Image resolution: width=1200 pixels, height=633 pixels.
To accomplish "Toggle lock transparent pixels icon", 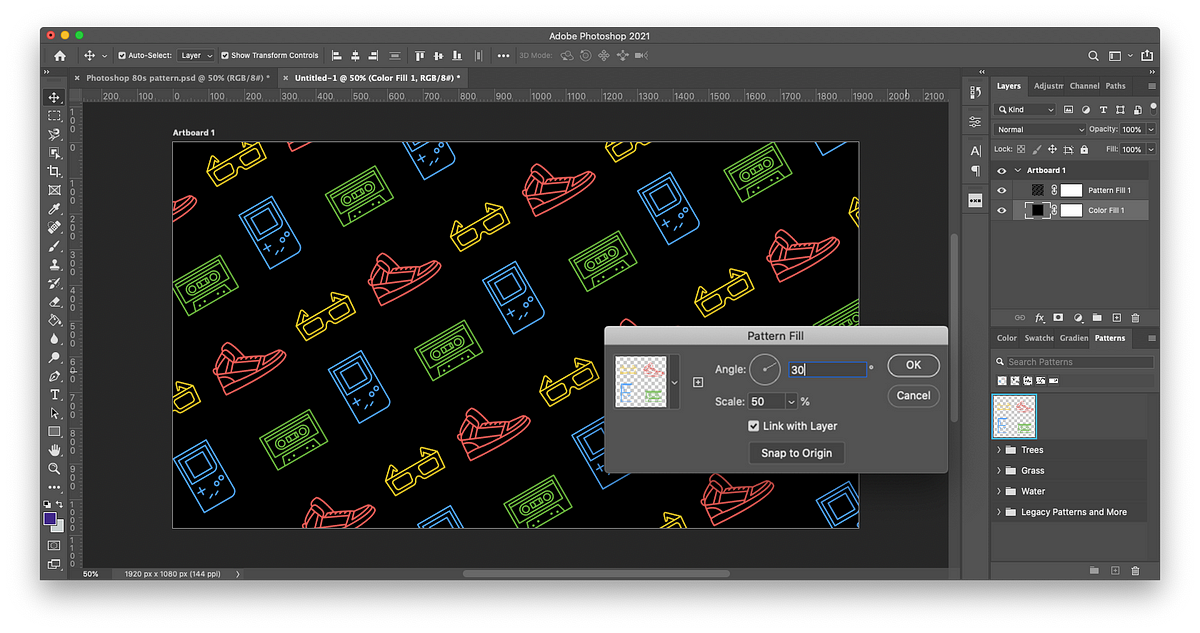I will pyautogui.click(x=1023, y=149).
